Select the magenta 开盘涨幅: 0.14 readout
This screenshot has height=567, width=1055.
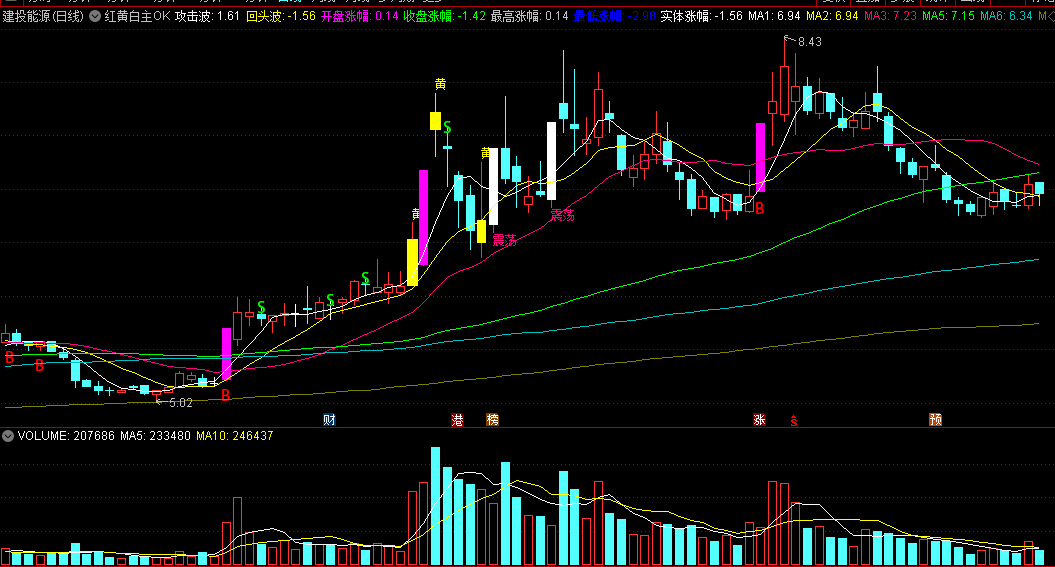click(x=359, y=15)
